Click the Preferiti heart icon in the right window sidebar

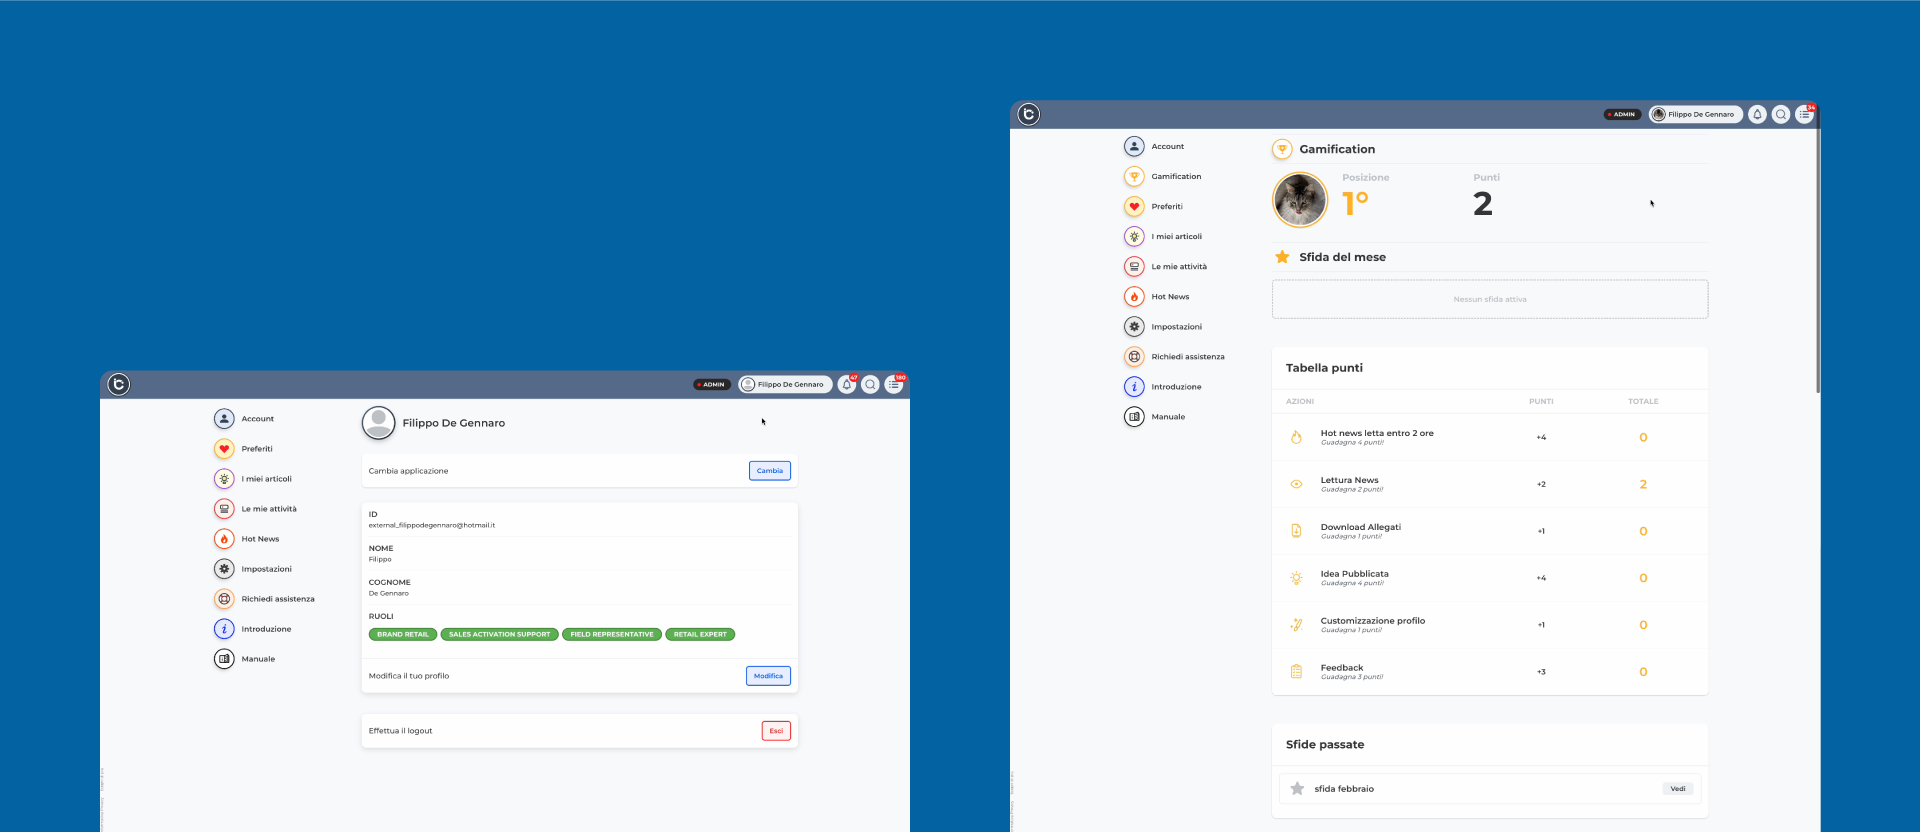click(x=1134, y=206)
